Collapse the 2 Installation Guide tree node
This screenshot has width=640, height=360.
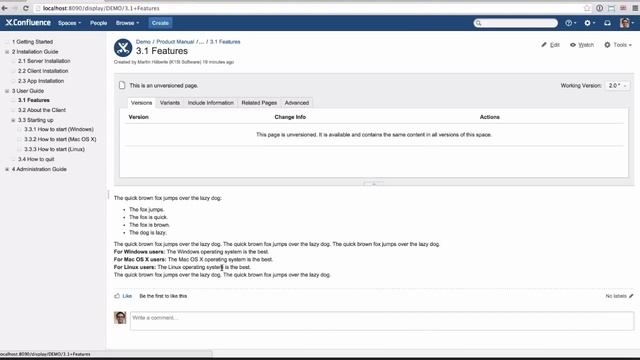[x=7, y=52]
